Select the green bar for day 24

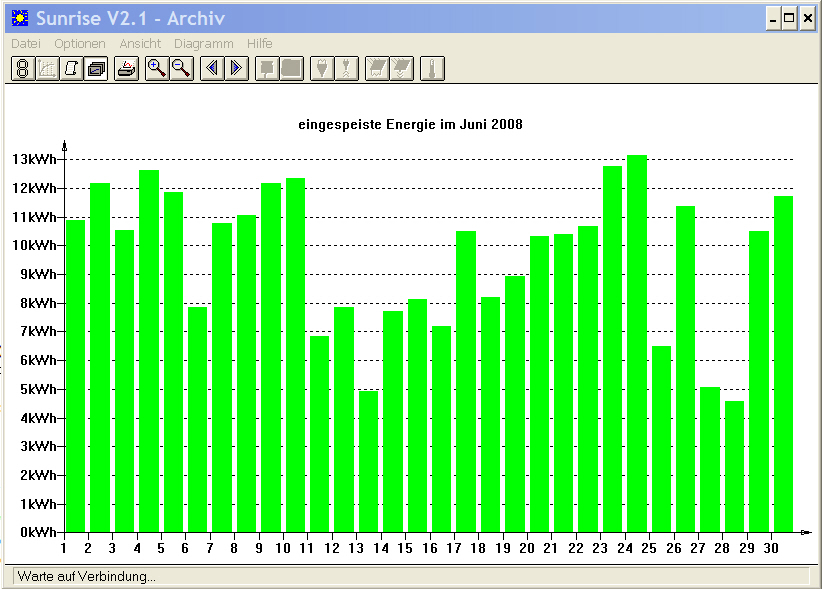click(x=637, y=344)
